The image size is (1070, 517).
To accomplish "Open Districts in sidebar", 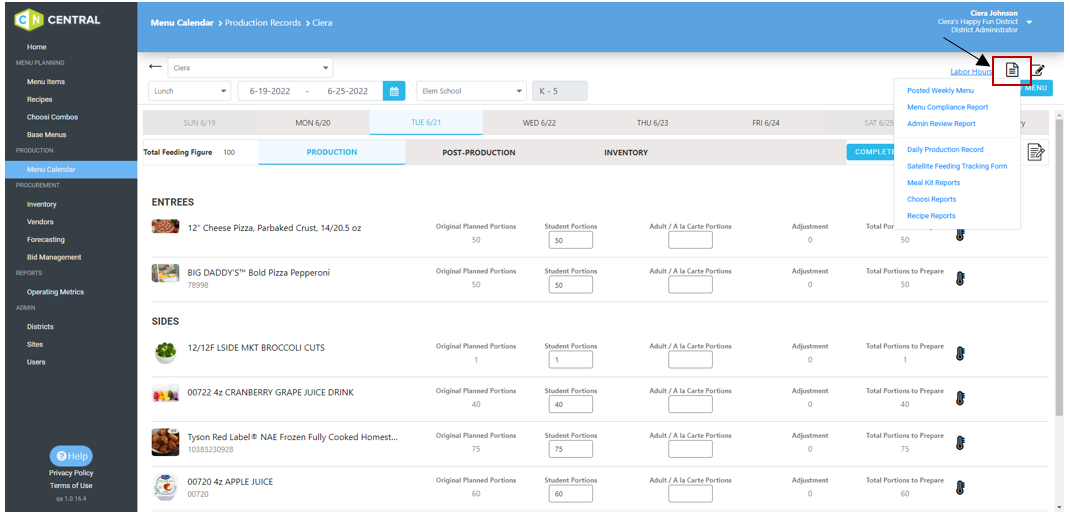I will 40,327.
